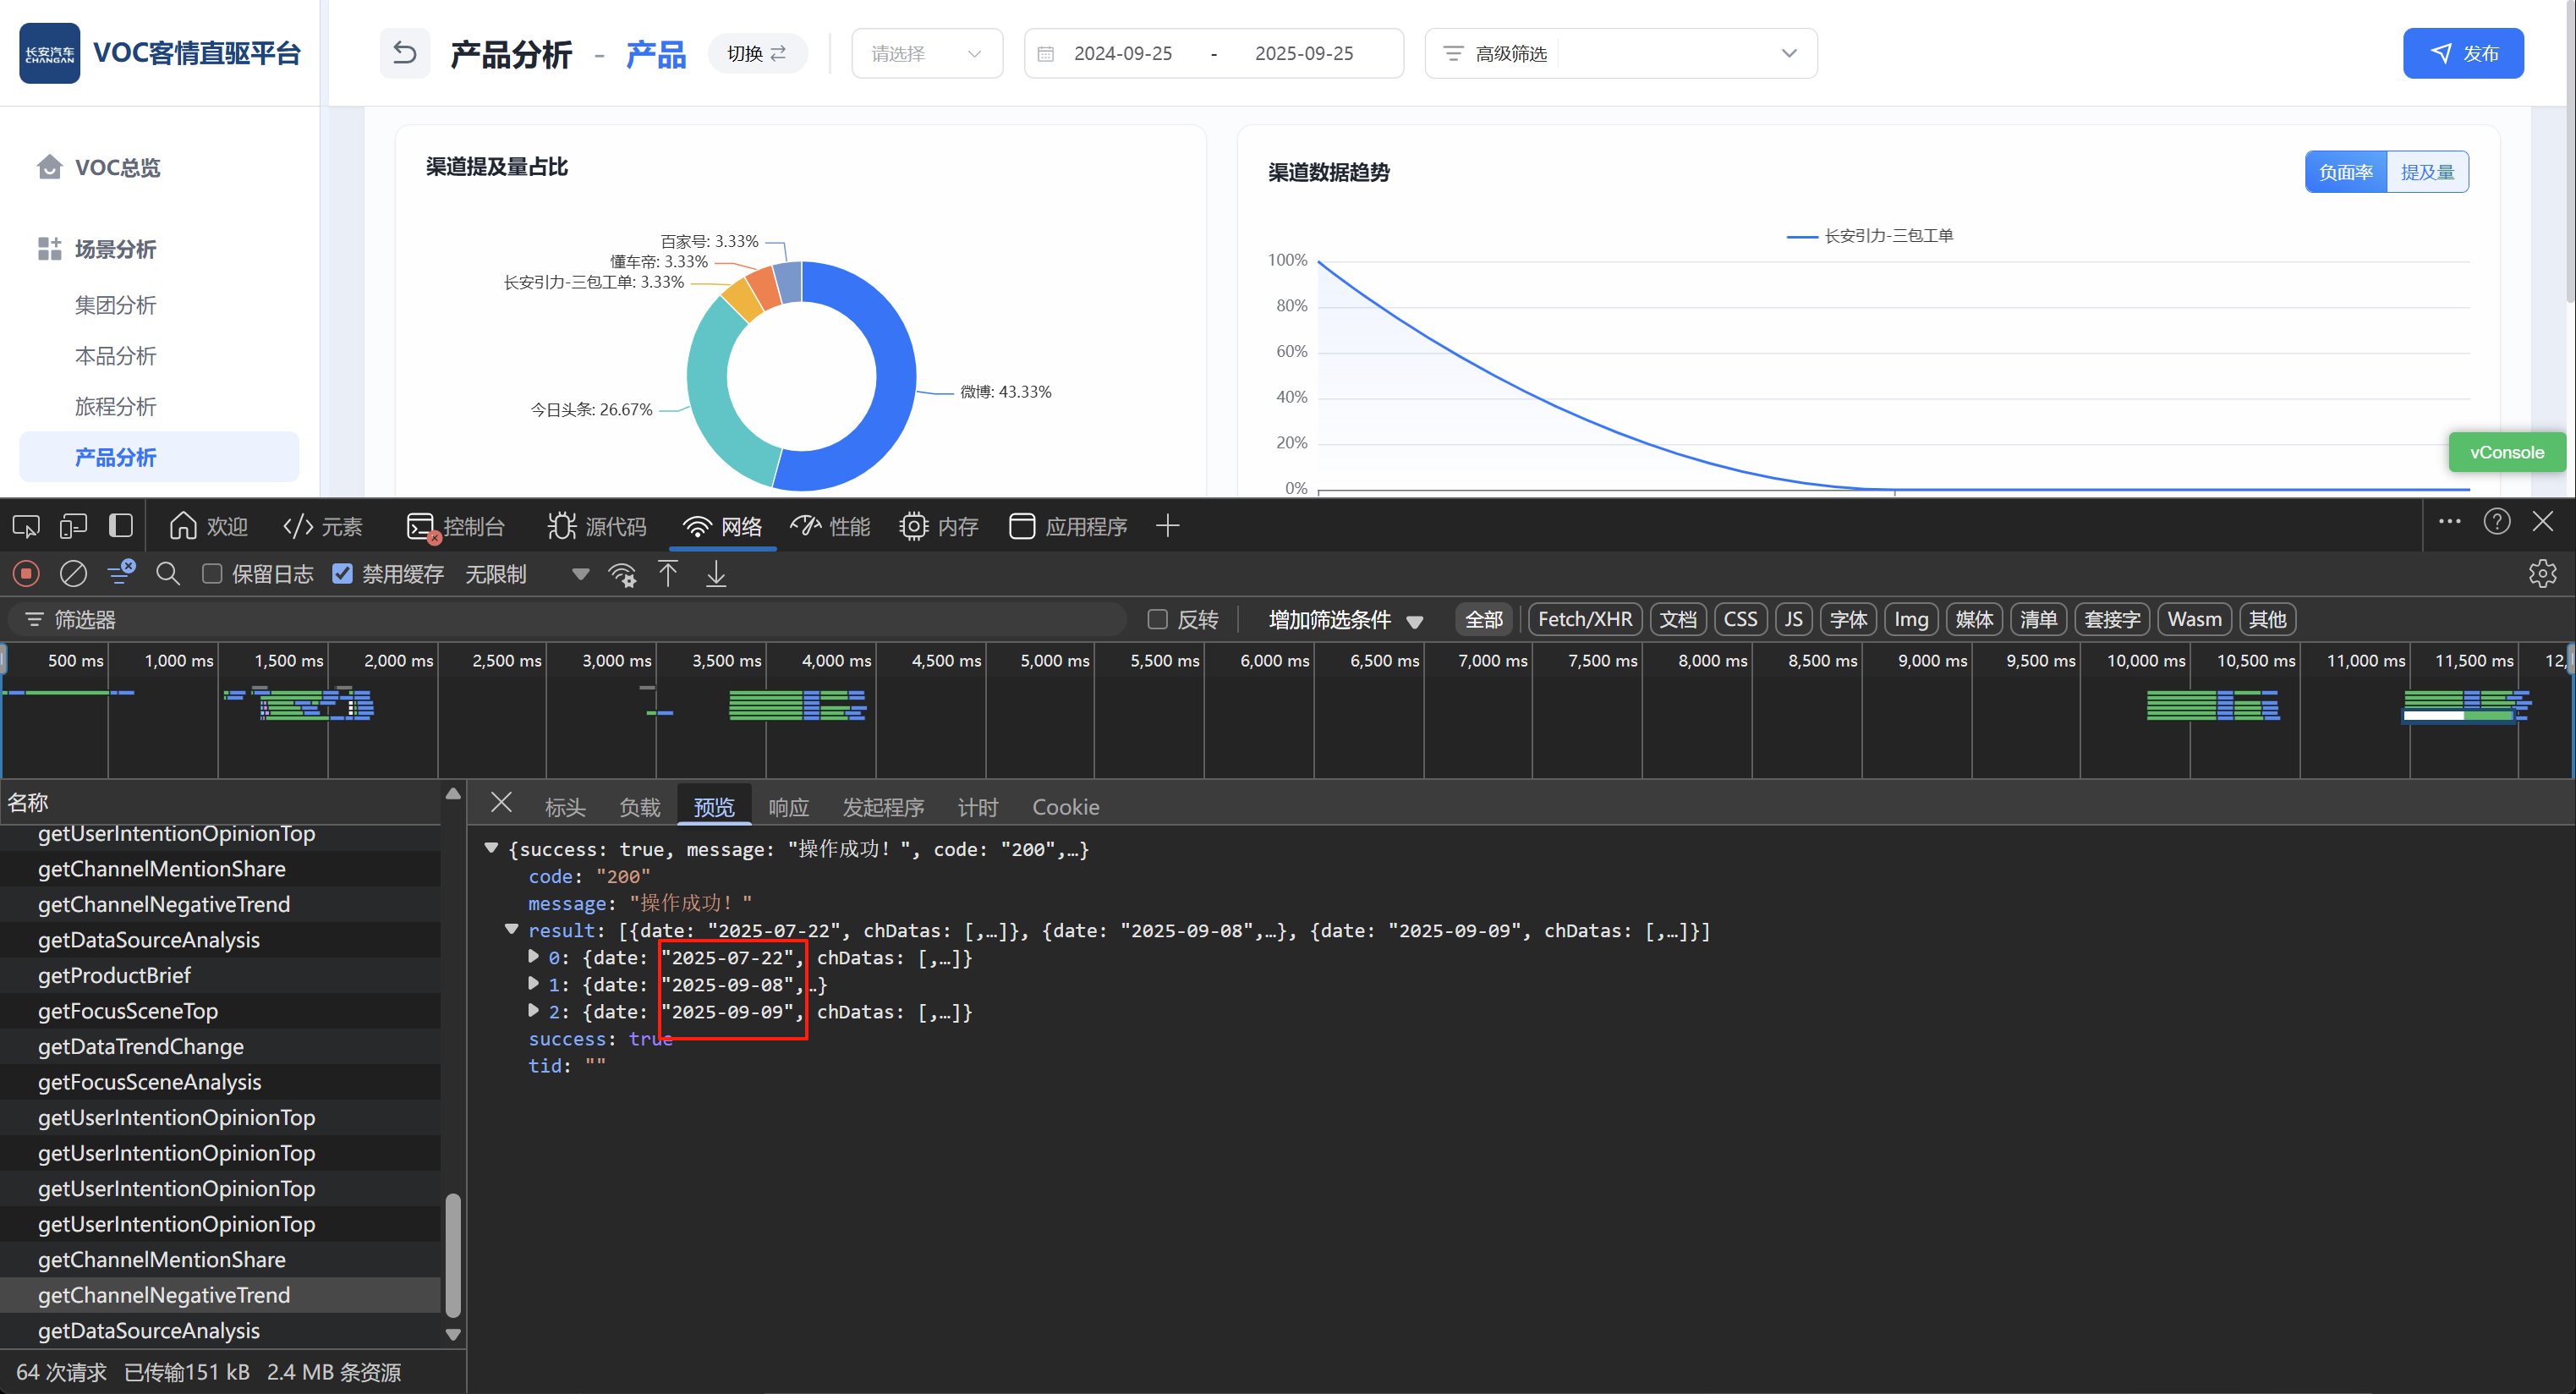
Task: Click the export HAR download arrow icon
Action: point(716,574)
